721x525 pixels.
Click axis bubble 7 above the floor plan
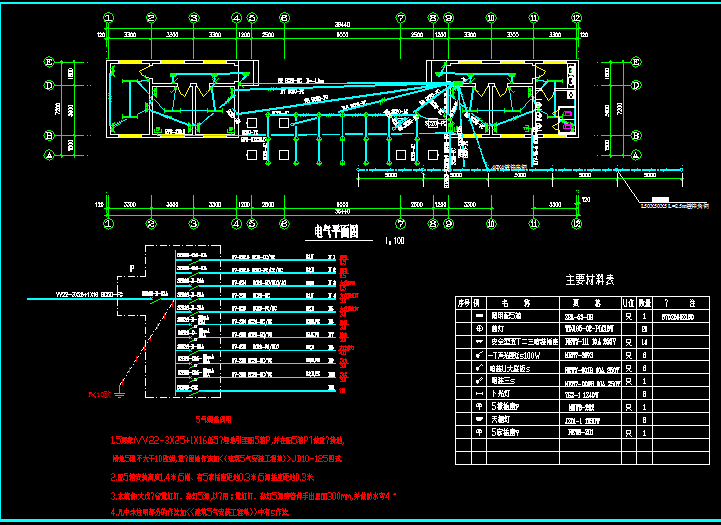[x=401, y=18]
